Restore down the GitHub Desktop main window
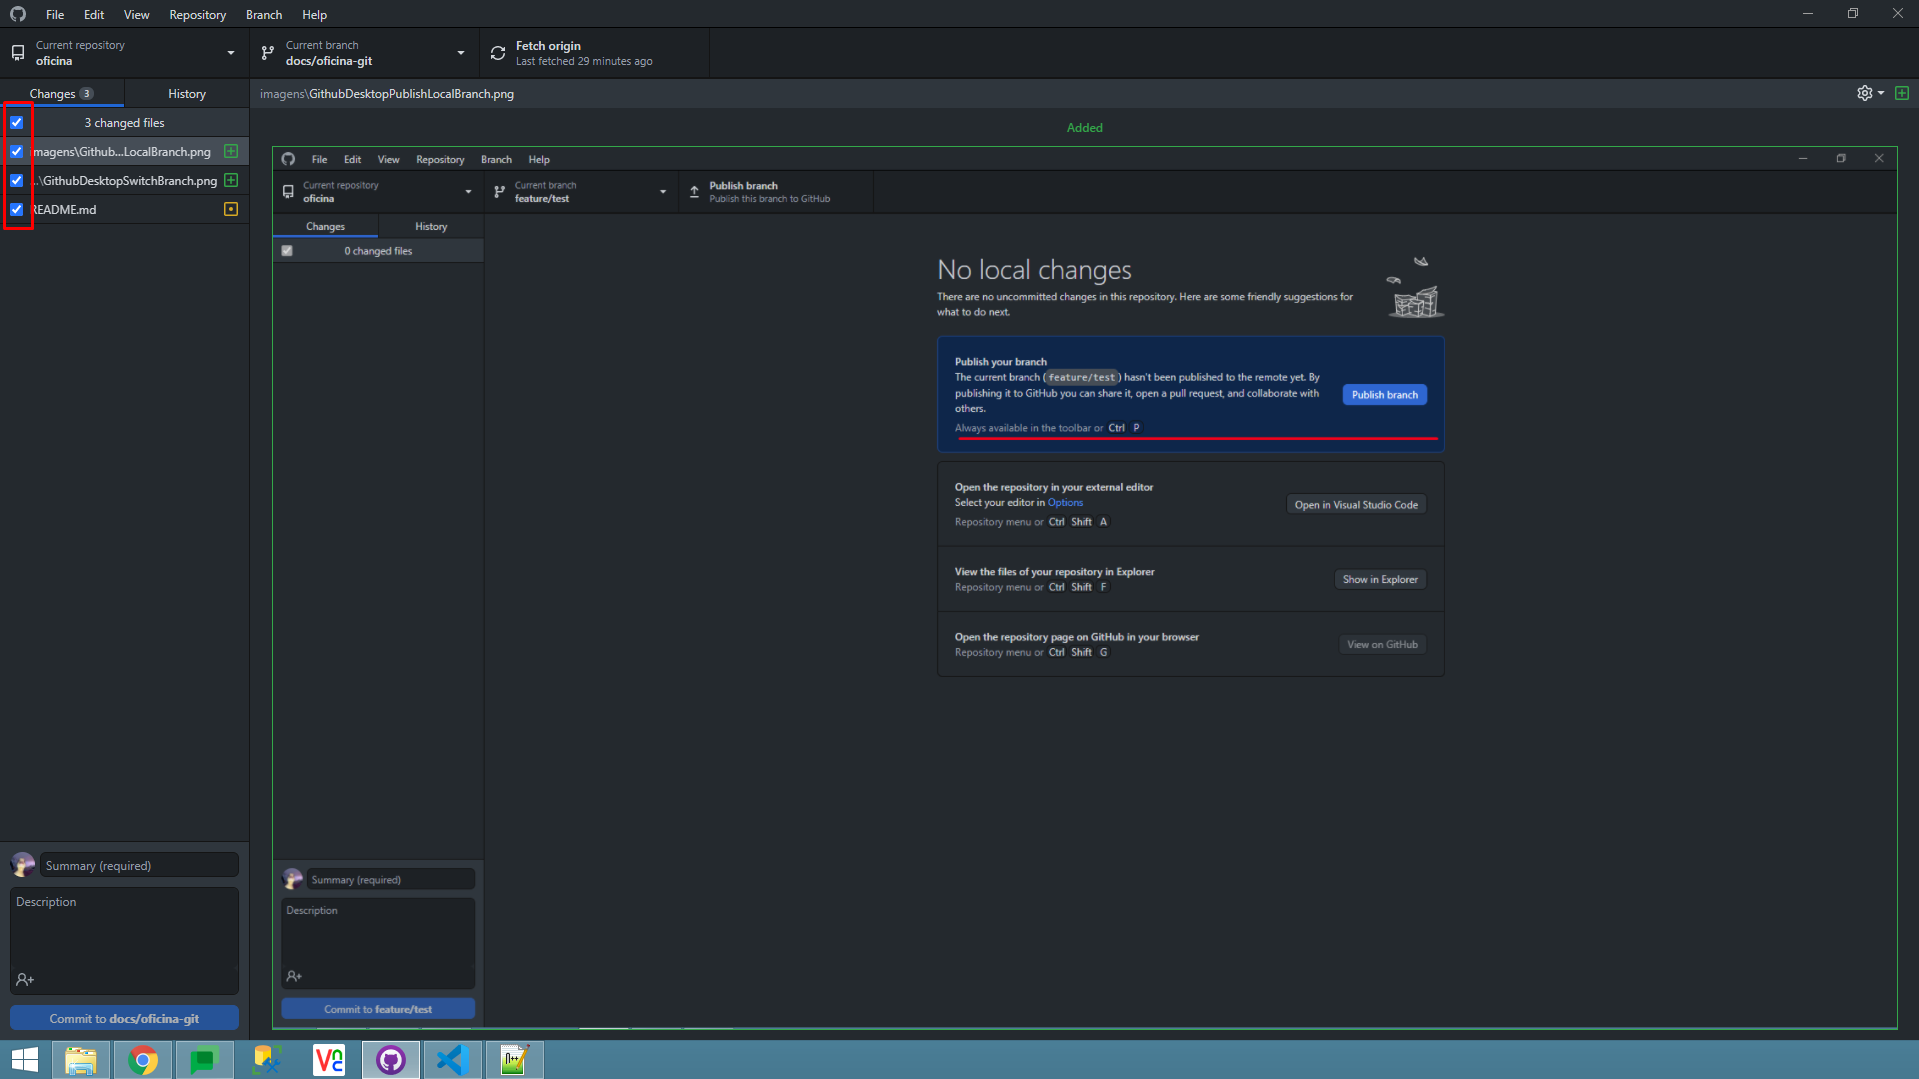Screen dimensions: 1919x1079 [x=1852, y=13]
